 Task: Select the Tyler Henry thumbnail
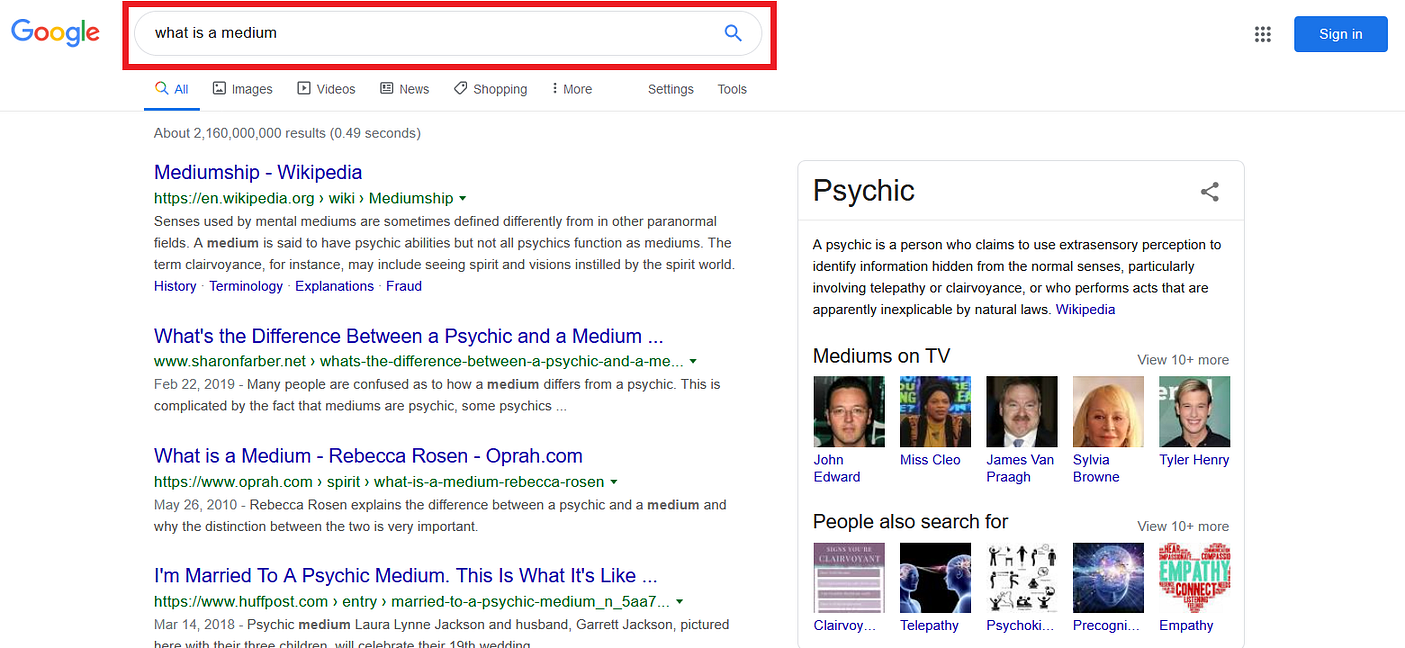[1195, 411]
